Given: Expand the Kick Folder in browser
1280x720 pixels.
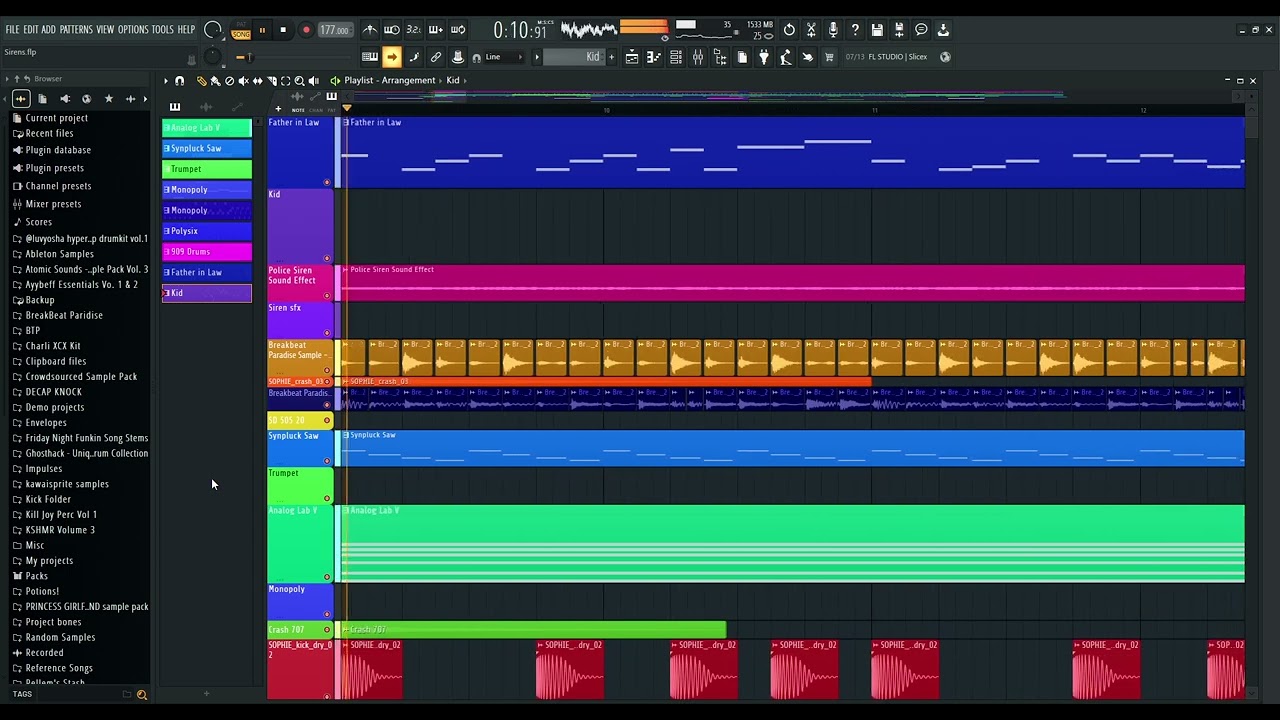Looking at the screenshot, I should (x=48, y=499).
